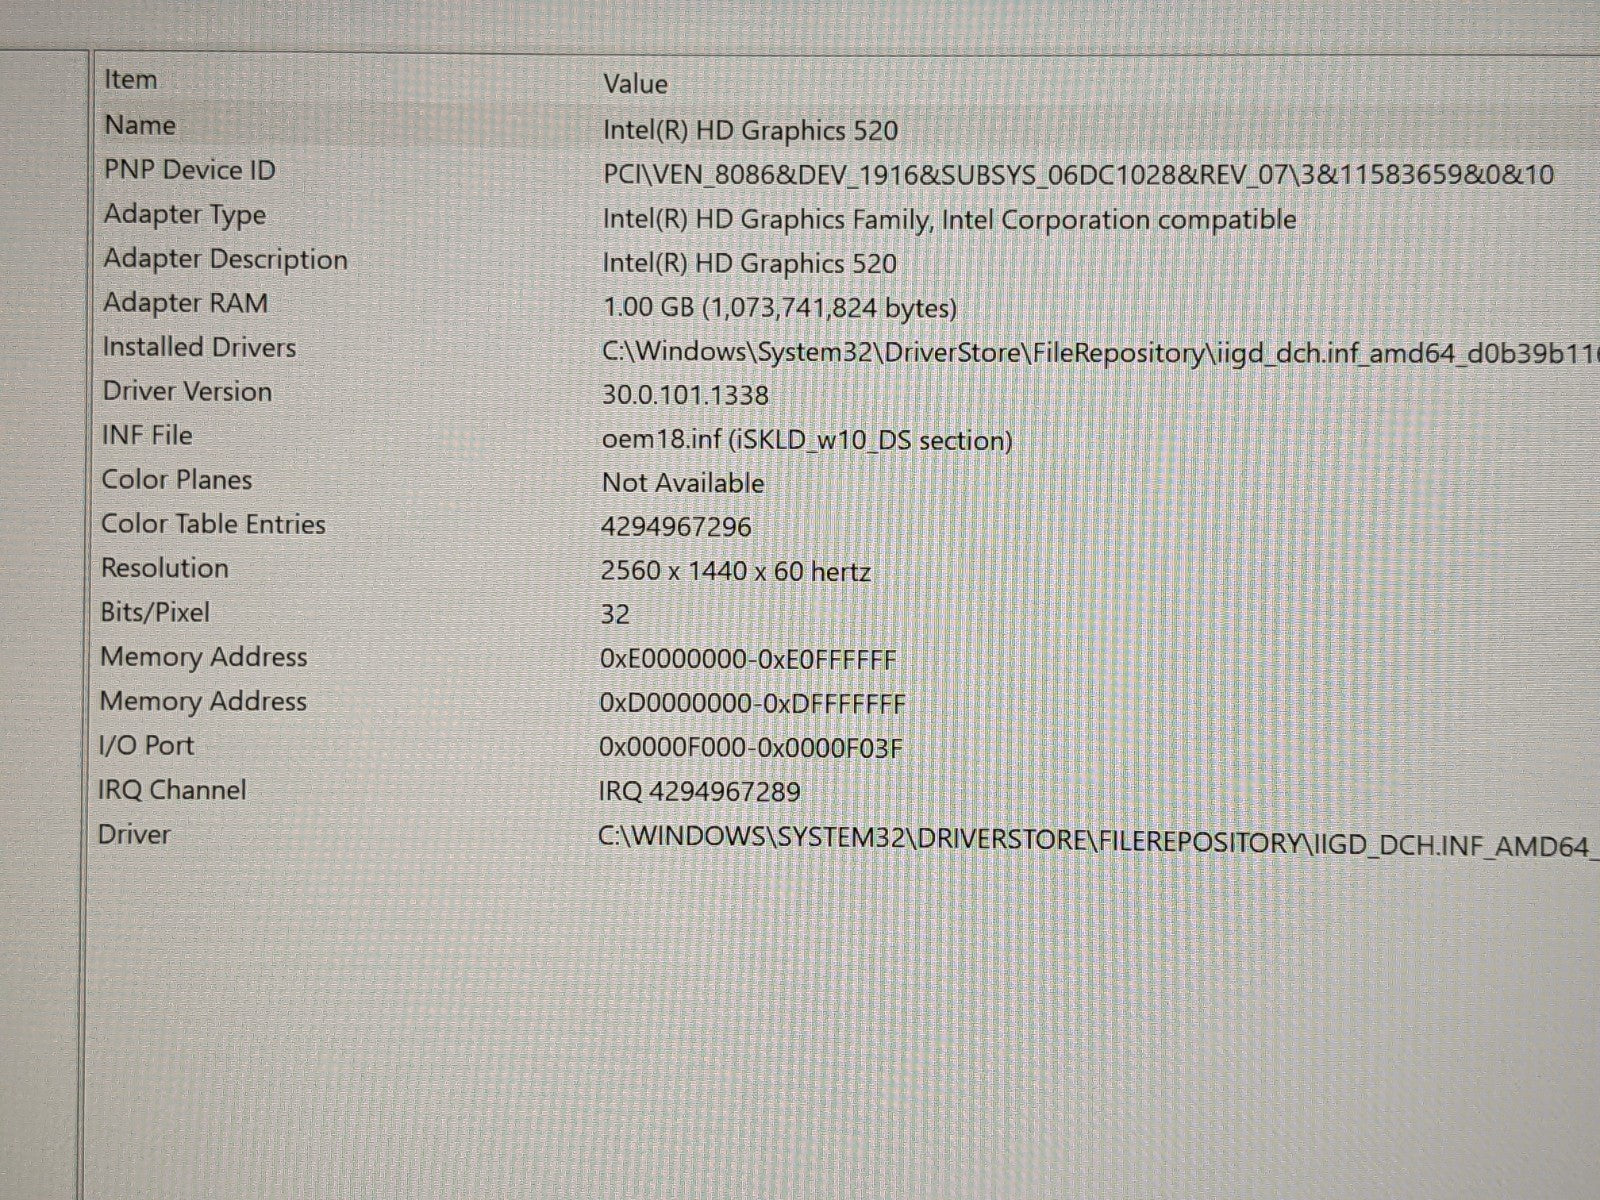Click the Memory Address value starting 0xE0000000
This screenshot has height=1200, width=1600.
click(748, 660)
